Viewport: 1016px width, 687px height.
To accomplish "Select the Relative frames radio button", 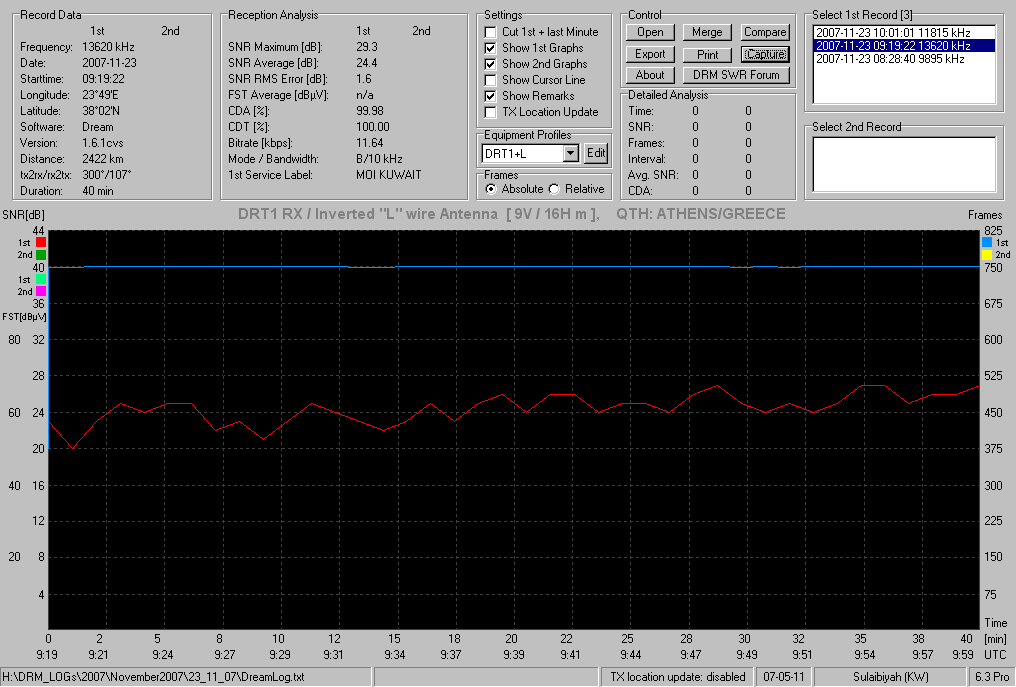I will pyautogui.click(x=554, y=189).
